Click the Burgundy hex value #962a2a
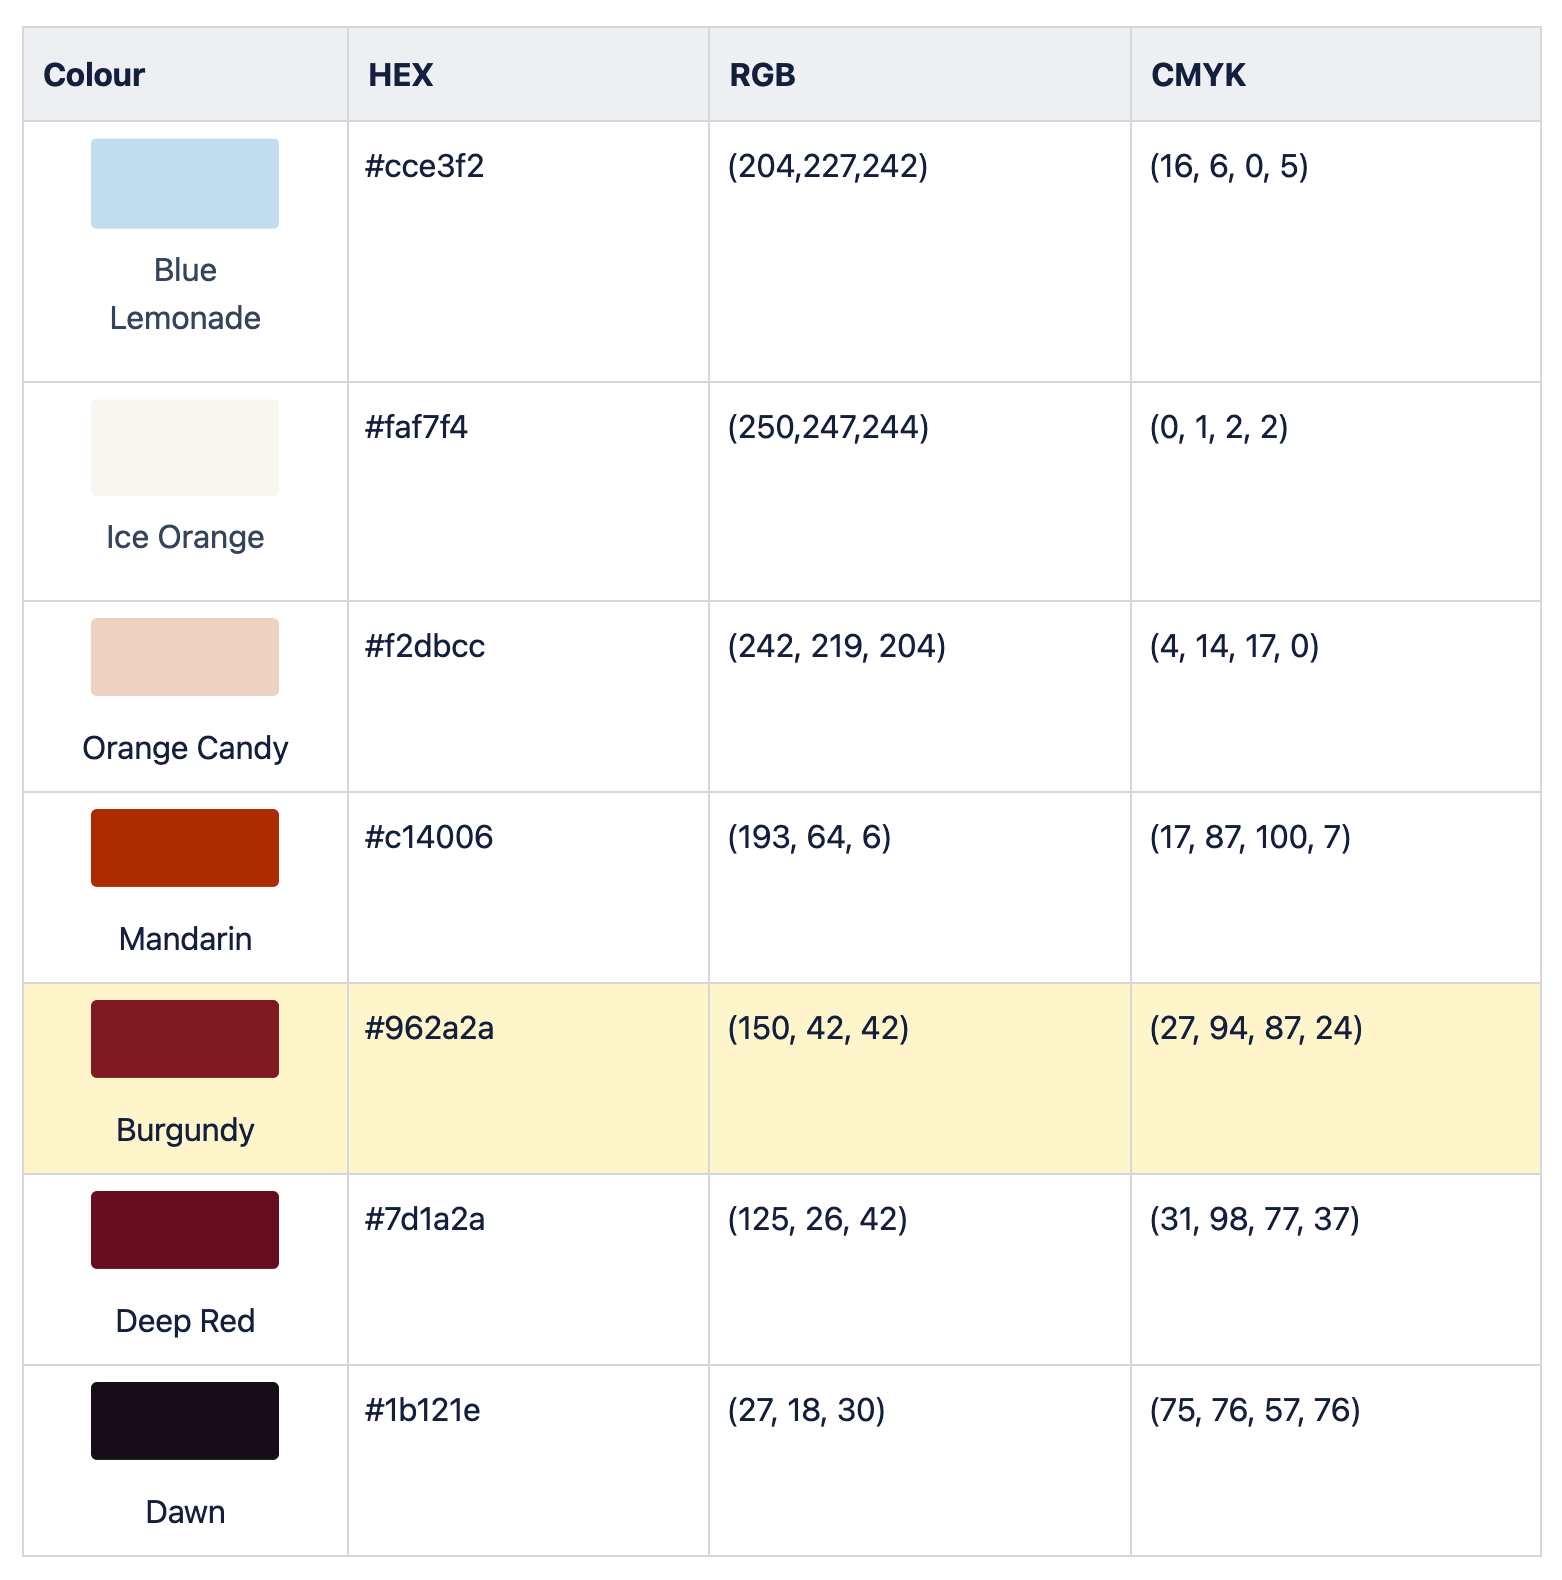The width and height of the screenshot is (1562, 1580). pyautogui.click(x=429, y=1028)
